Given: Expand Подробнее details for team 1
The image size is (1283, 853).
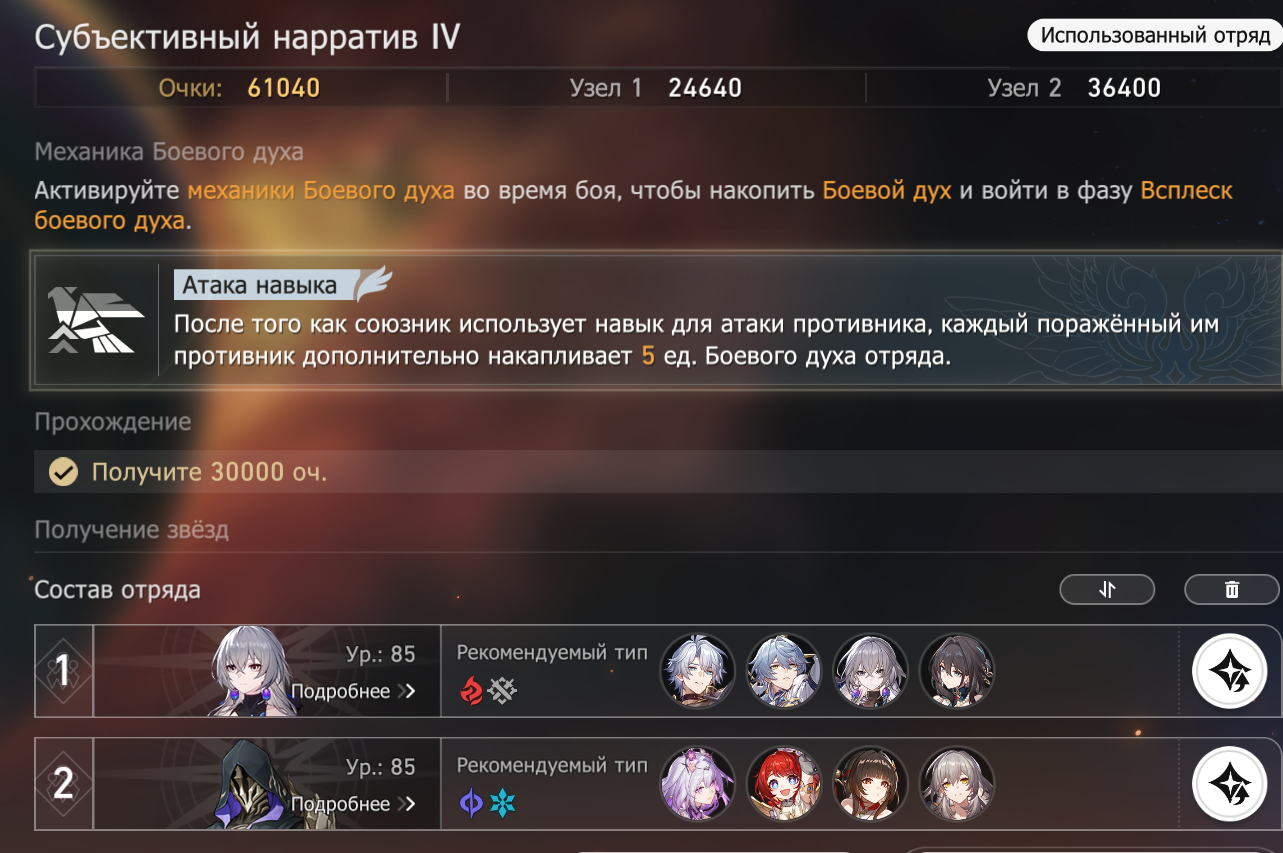Looking at the screenshot, I should click(353, 691).
